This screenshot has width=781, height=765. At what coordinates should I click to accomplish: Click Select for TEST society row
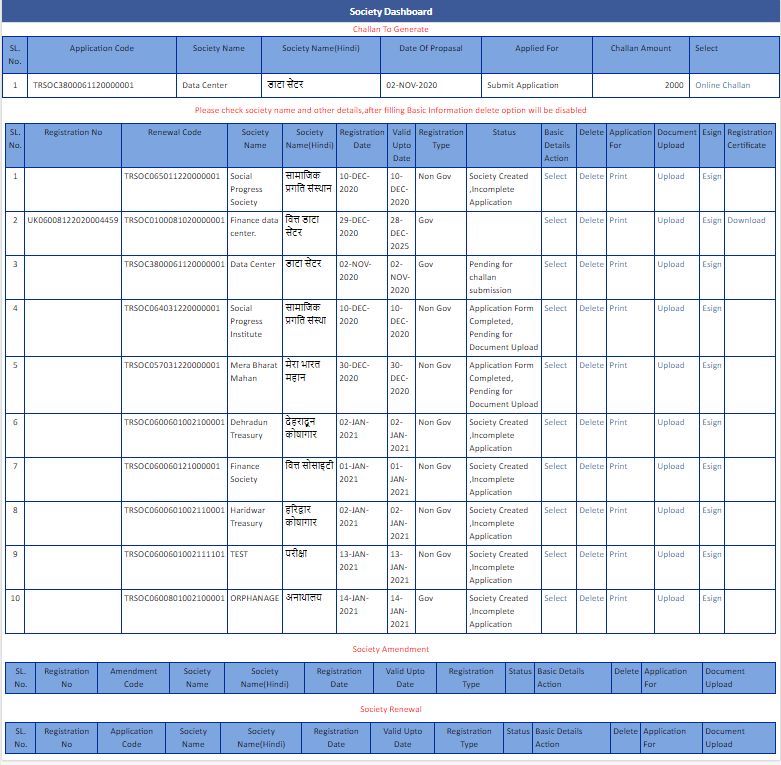pos(555,554)
